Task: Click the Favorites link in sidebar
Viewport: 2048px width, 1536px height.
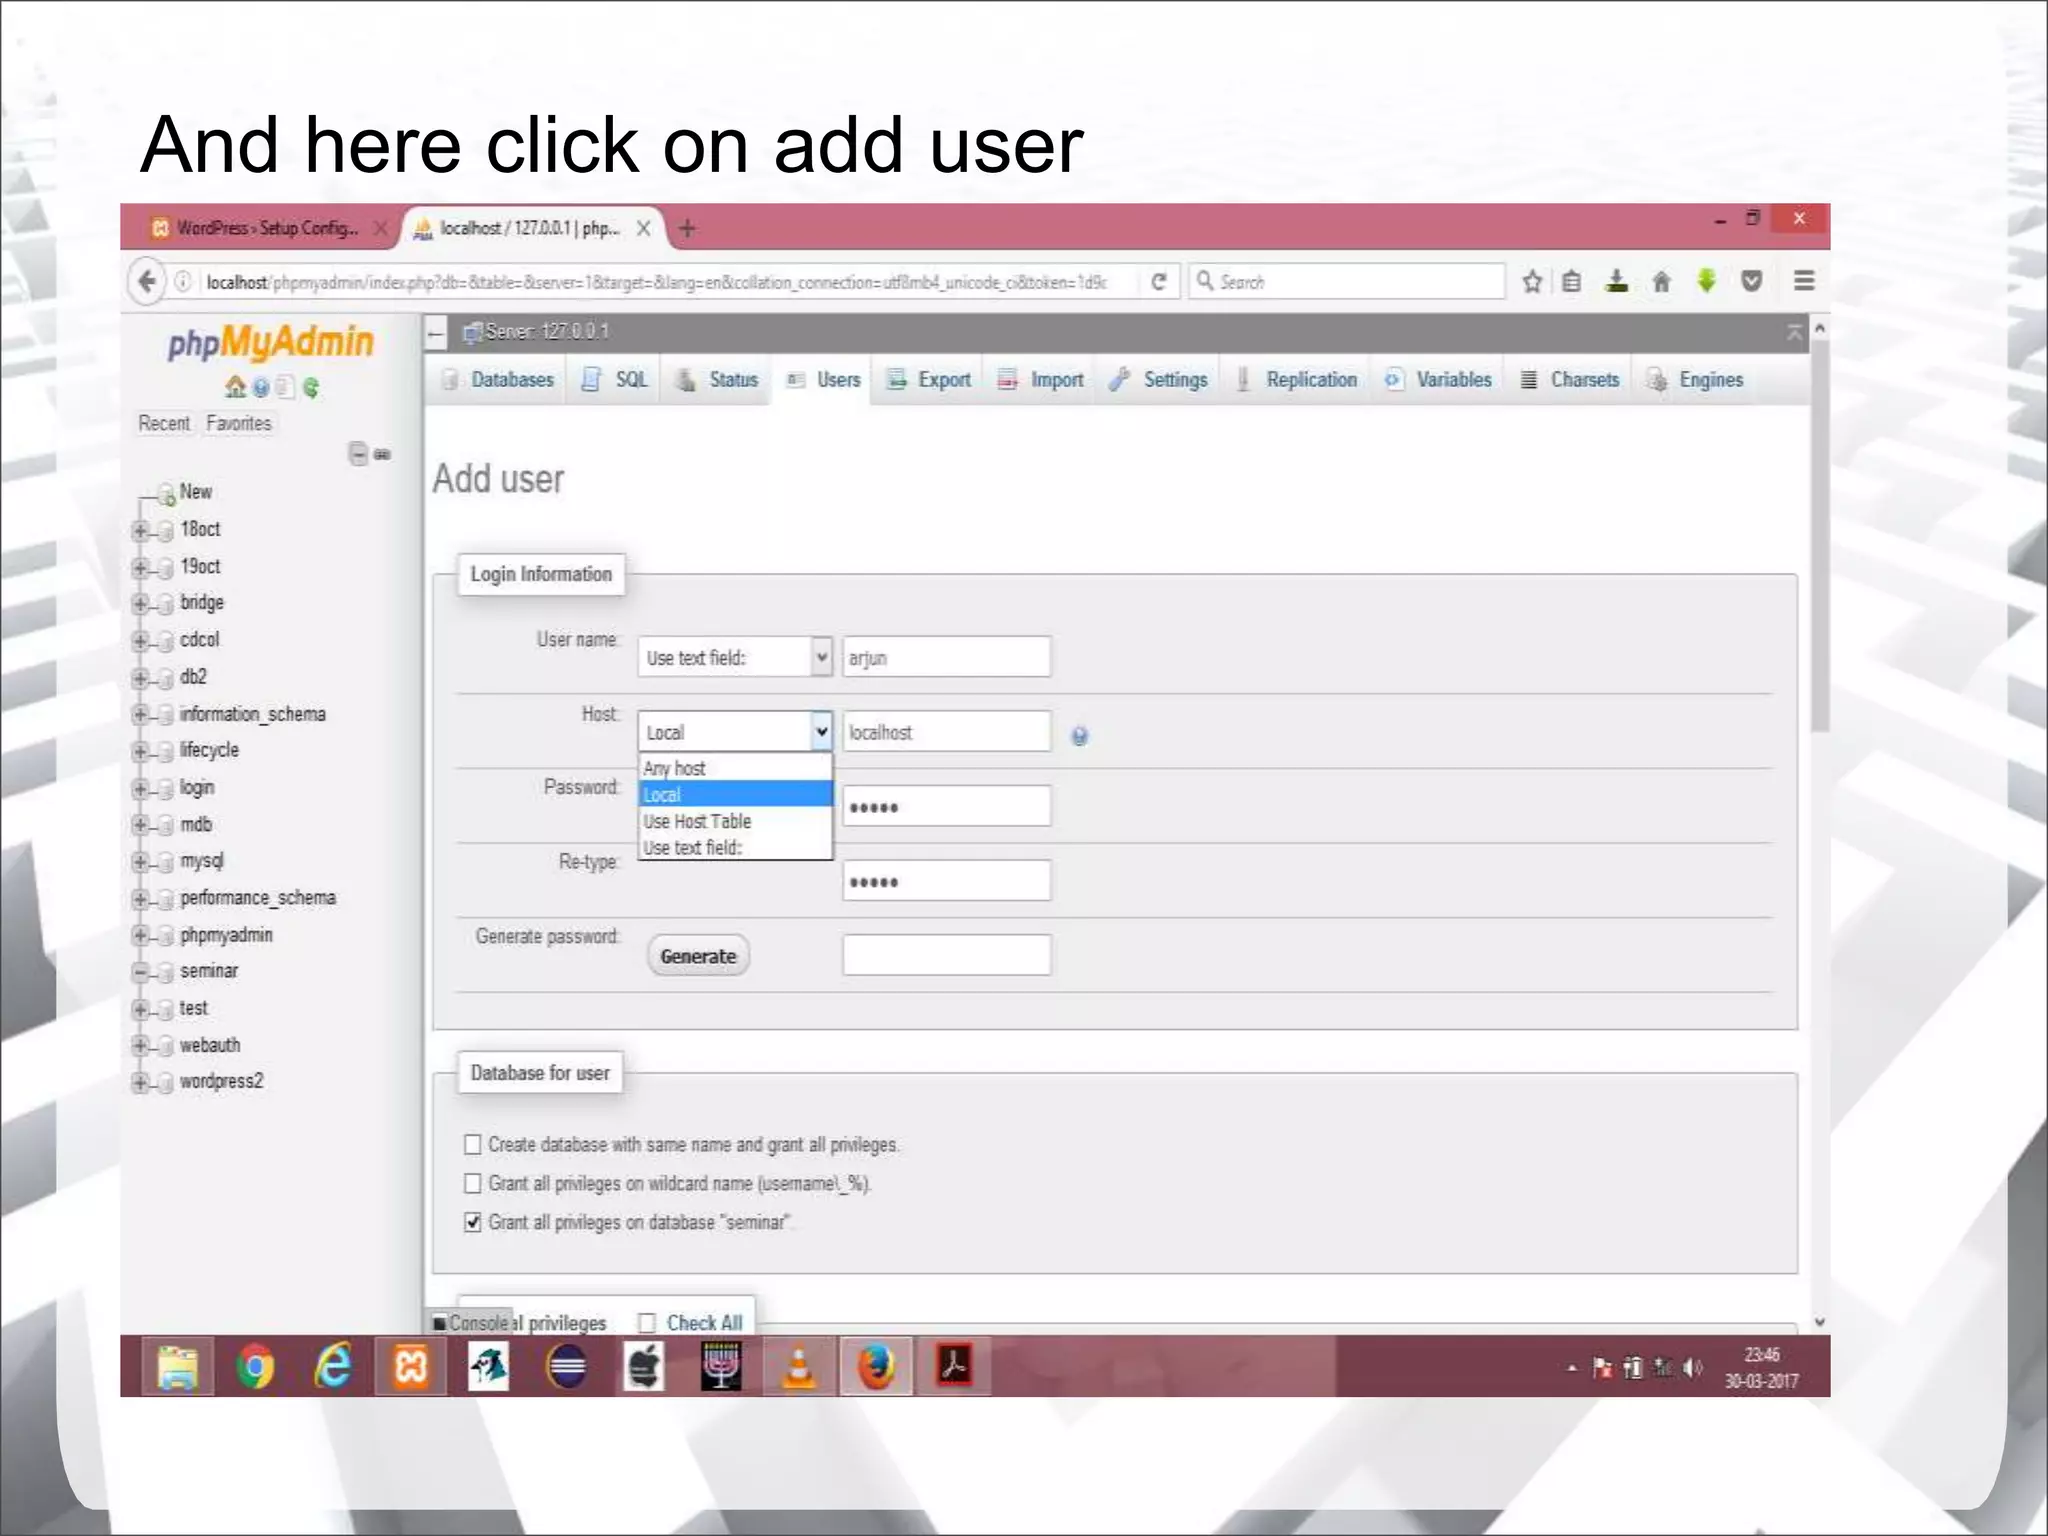Action: click(x=239, y=423)
